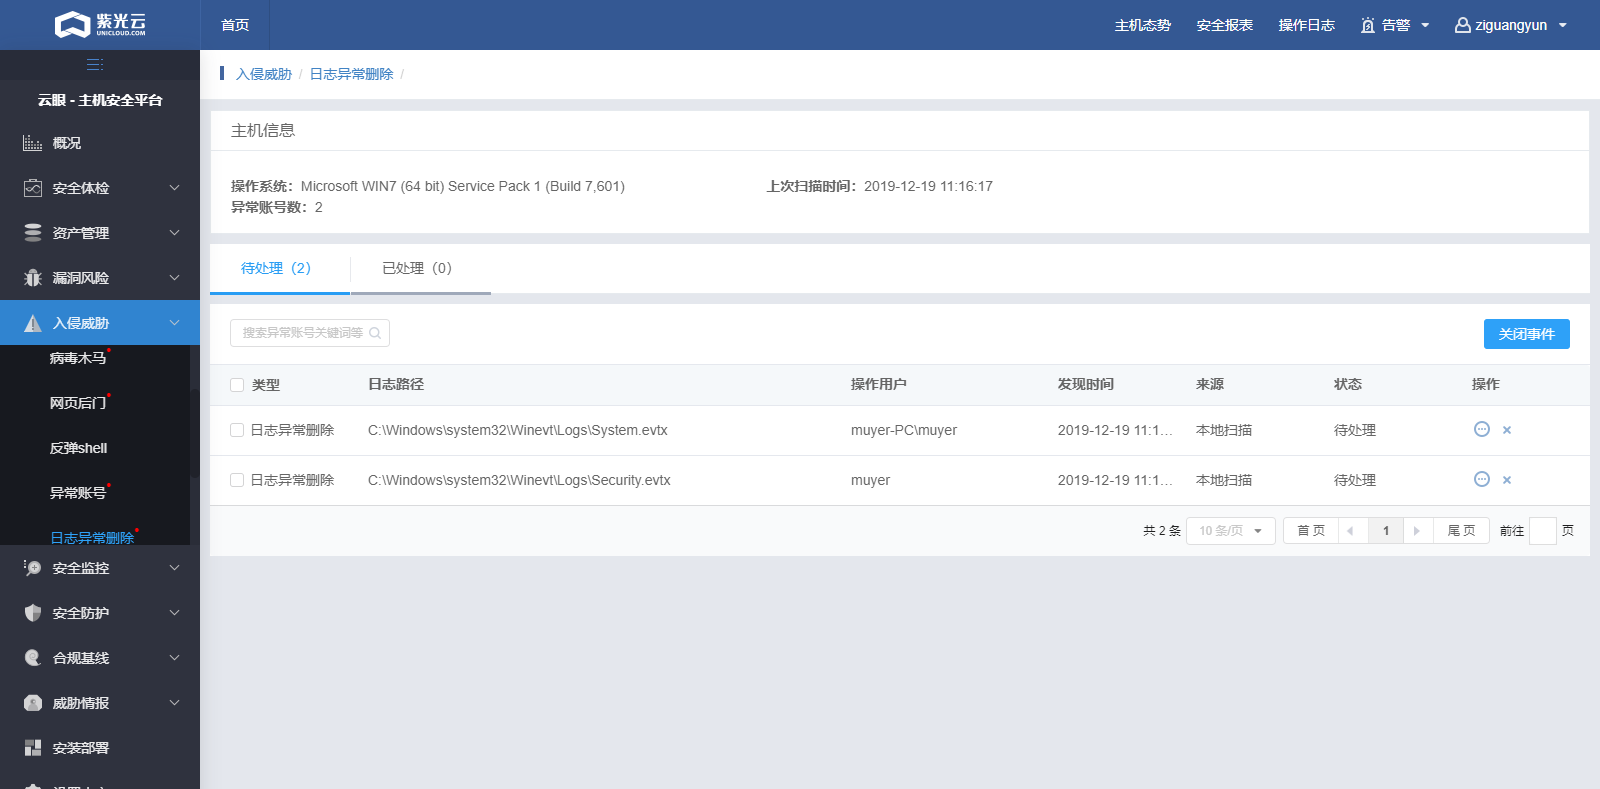Click the 关闭事件 button
This screenshot has width=1600, height=789.
pyautogui.click(x=1527, y=334)
